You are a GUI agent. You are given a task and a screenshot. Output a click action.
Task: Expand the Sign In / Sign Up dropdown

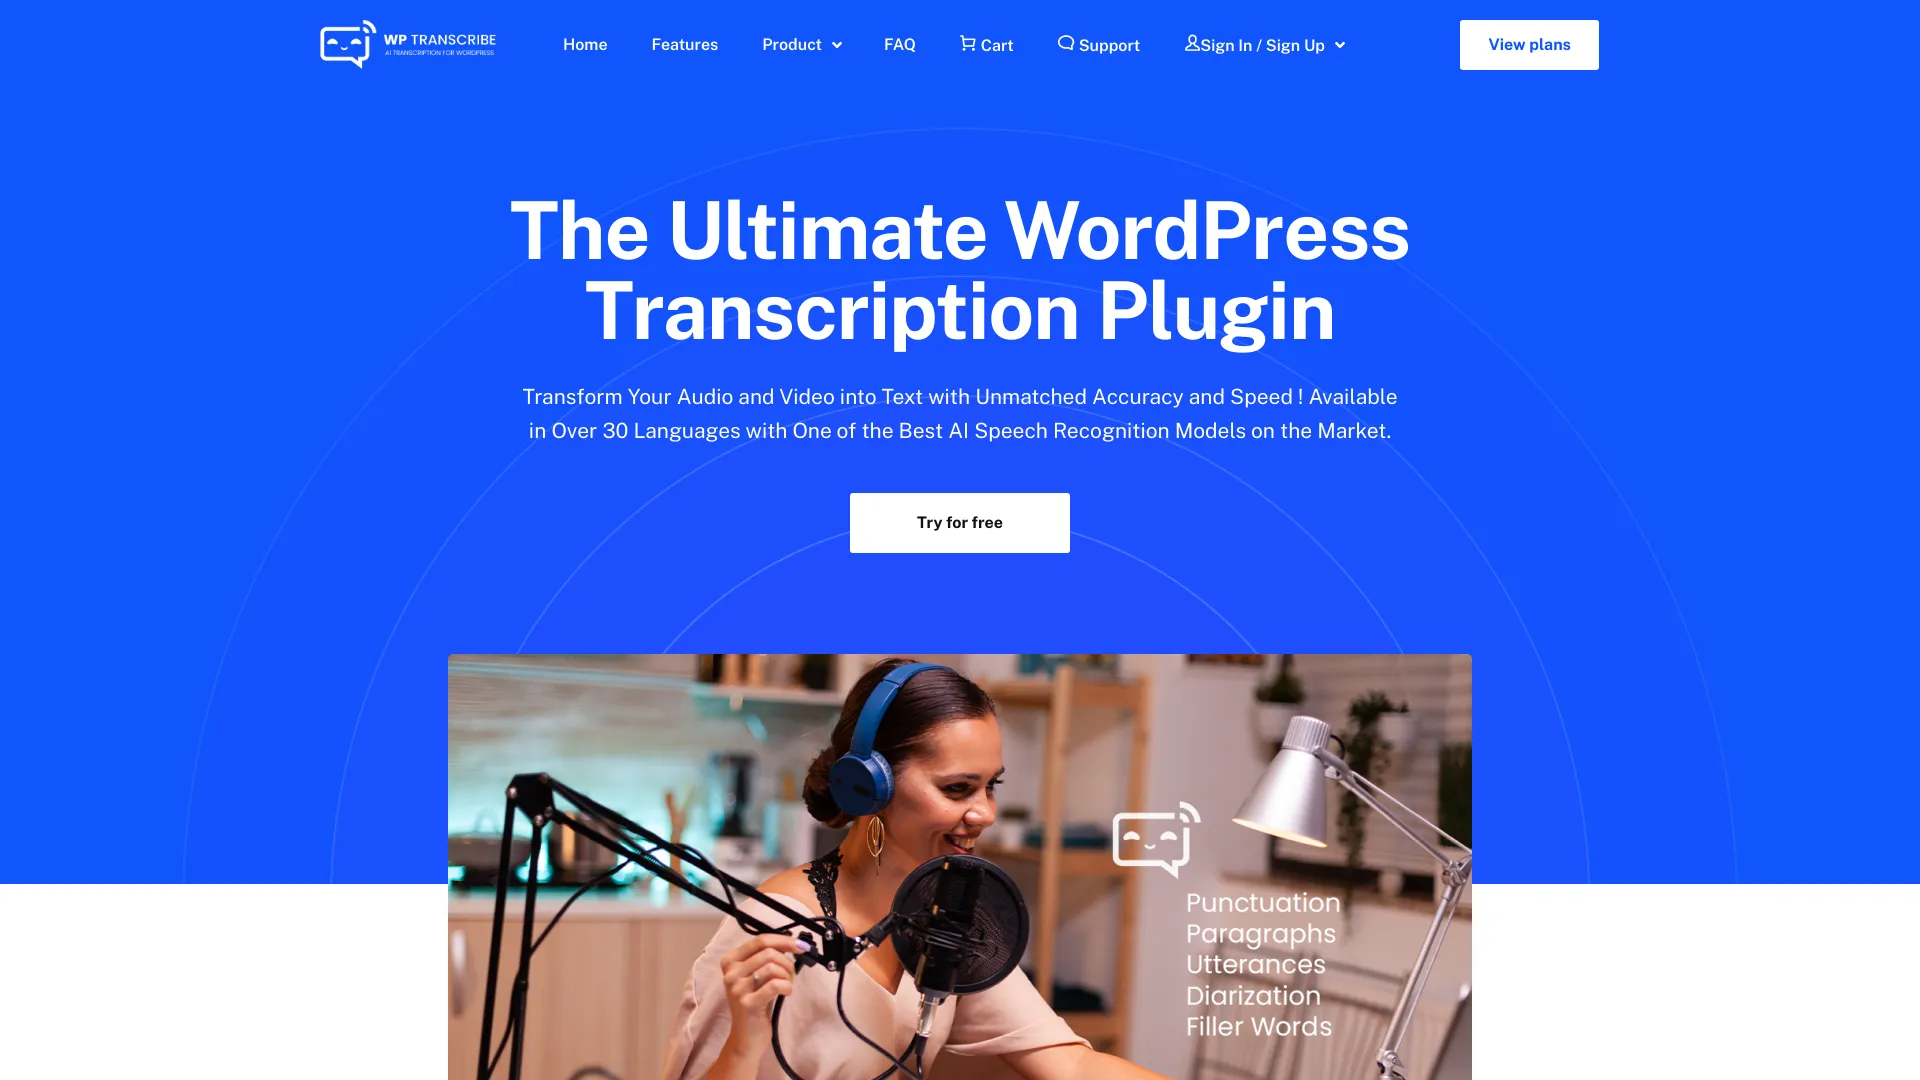click(1263, 45)
